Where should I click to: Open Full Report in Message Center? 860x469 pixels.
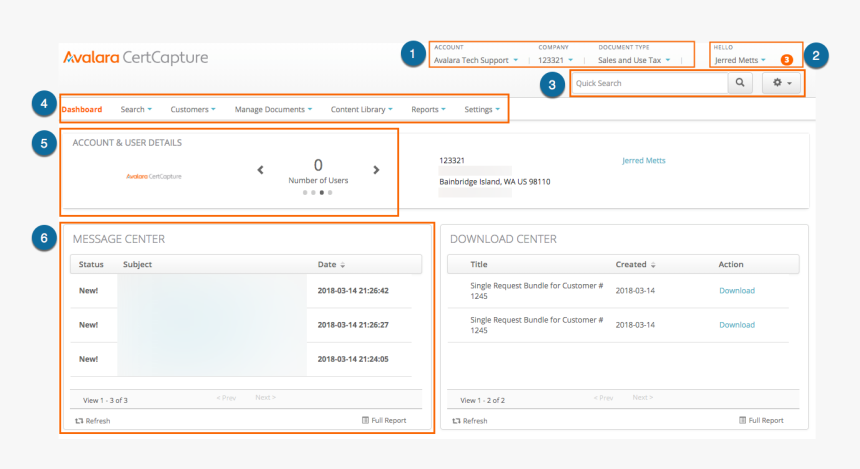(384, 420)
